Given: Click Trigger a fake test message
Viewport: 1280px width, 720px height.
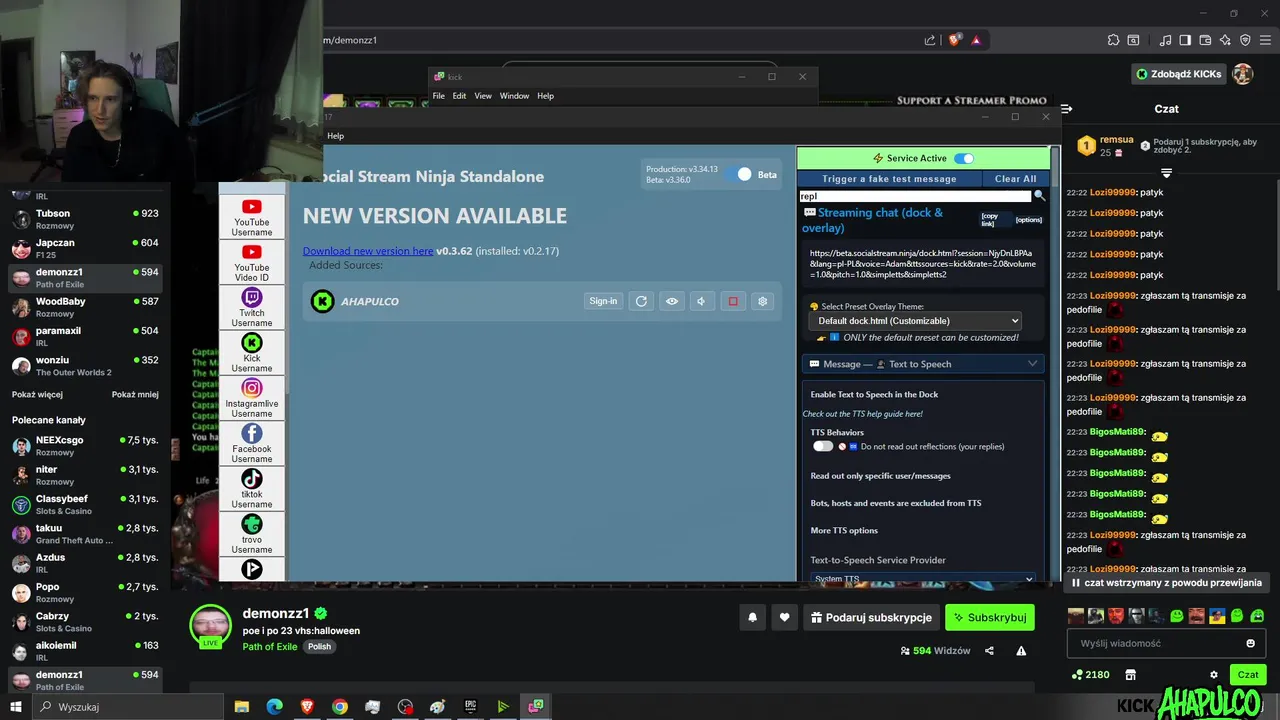Looking at the screenshot, I should coord(889,179).
